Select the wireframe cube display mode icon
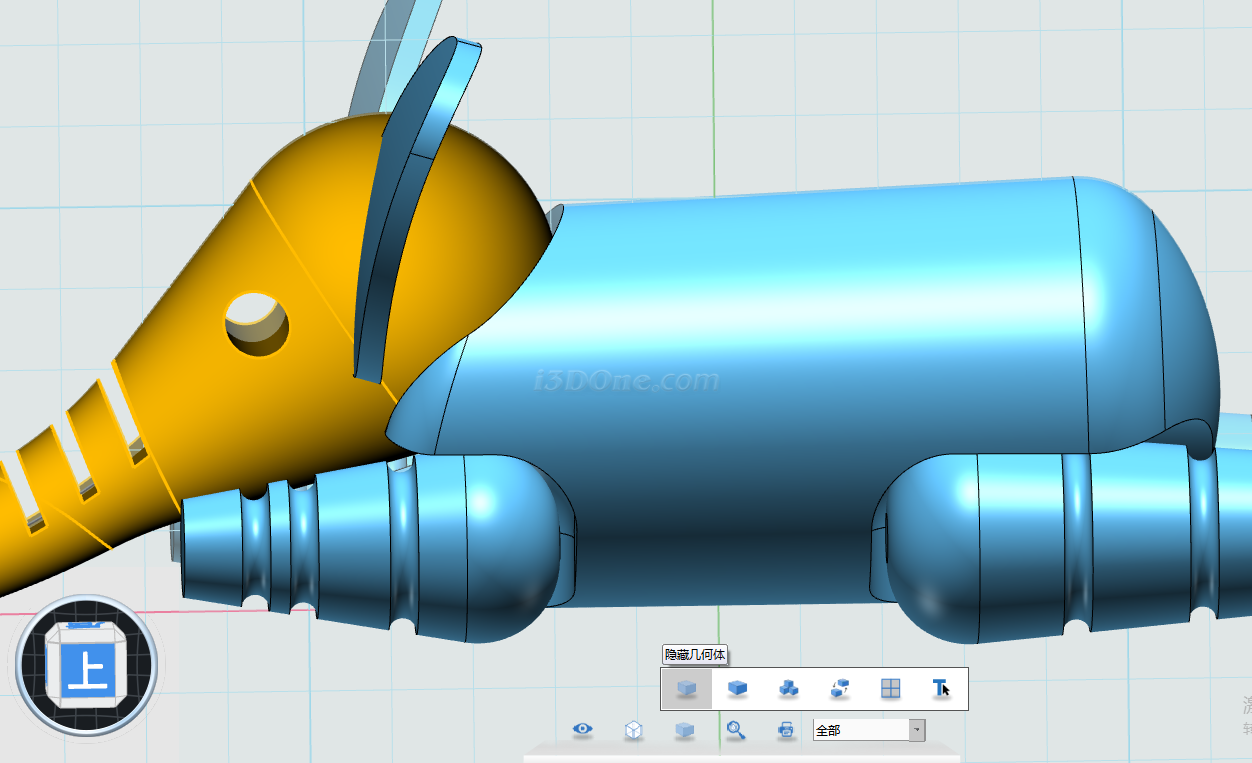1252x763 pixels. (633, 730)
